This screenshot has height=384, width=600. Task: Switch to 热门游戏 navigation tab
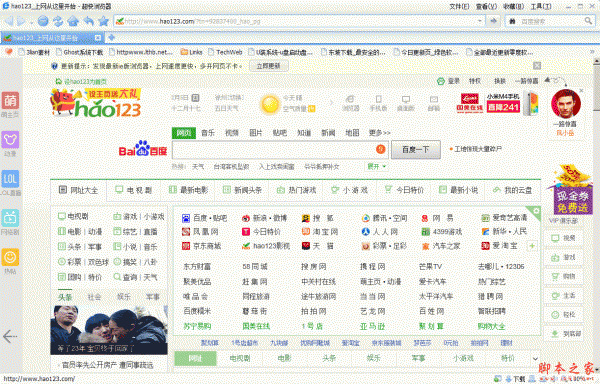[x=297, y=190]
